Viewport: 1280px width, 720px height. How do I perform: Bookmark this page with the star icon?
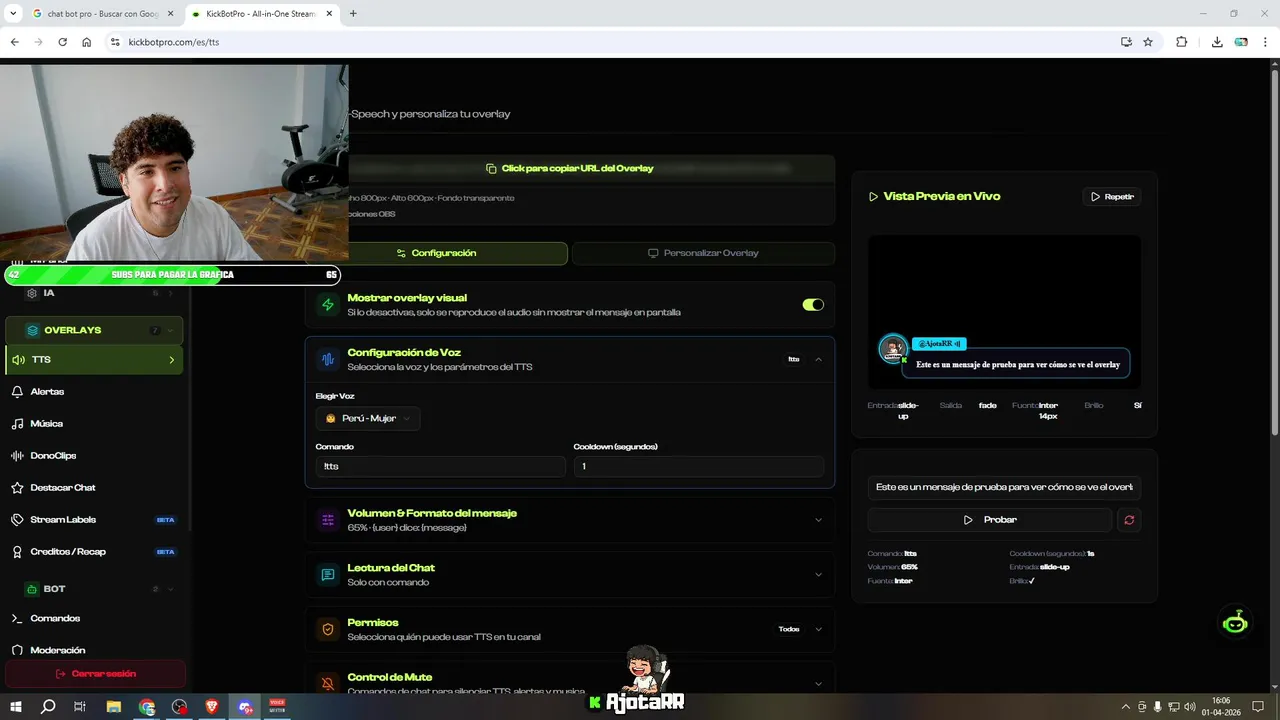coord(1148,42)
